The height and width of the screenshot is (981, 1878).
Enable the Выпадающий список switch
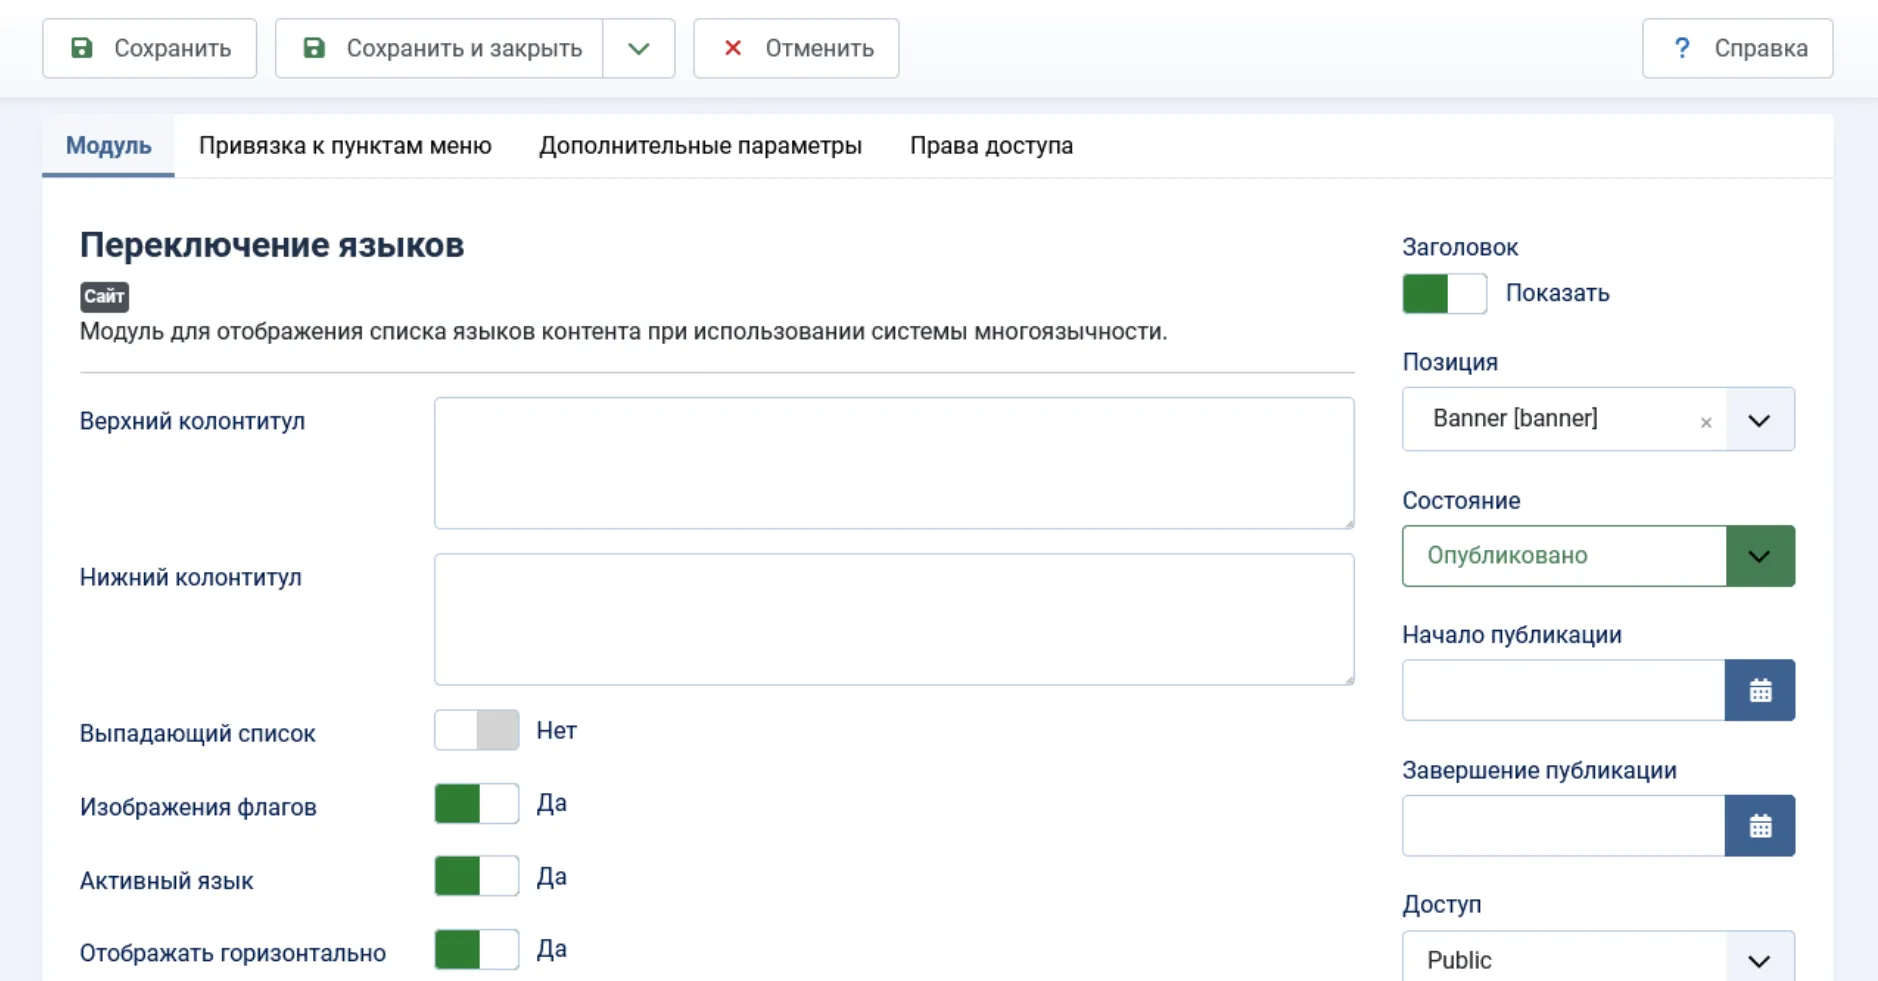477,730
